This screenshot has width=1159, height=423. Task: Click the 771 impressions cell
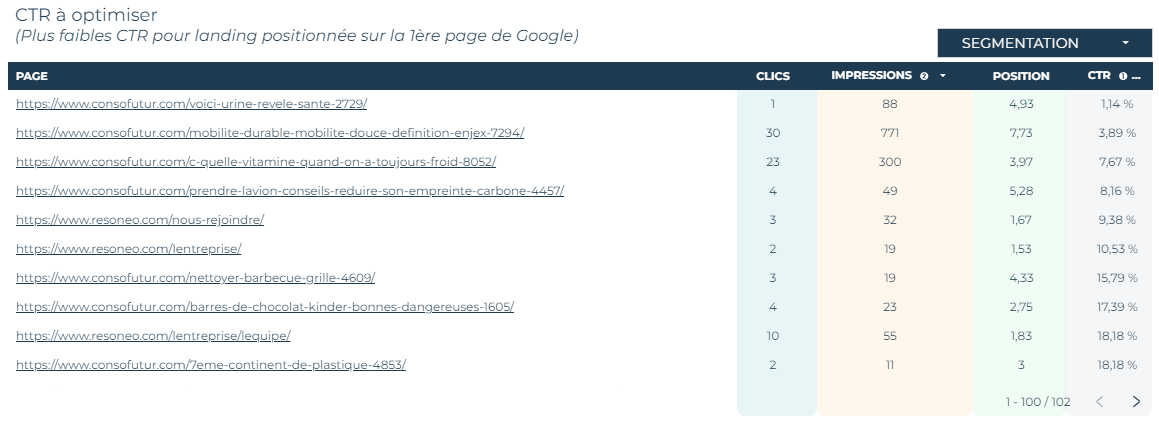[889, 133]
